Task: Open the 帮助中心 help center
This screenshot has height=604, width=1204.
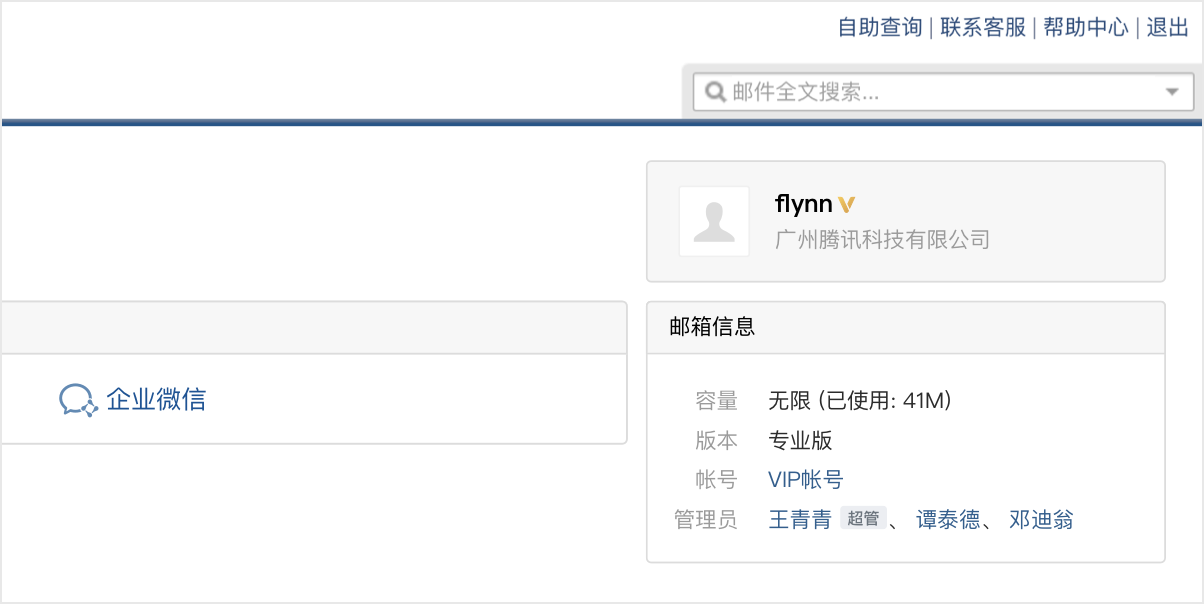Action: click(x=1086, y=27)
